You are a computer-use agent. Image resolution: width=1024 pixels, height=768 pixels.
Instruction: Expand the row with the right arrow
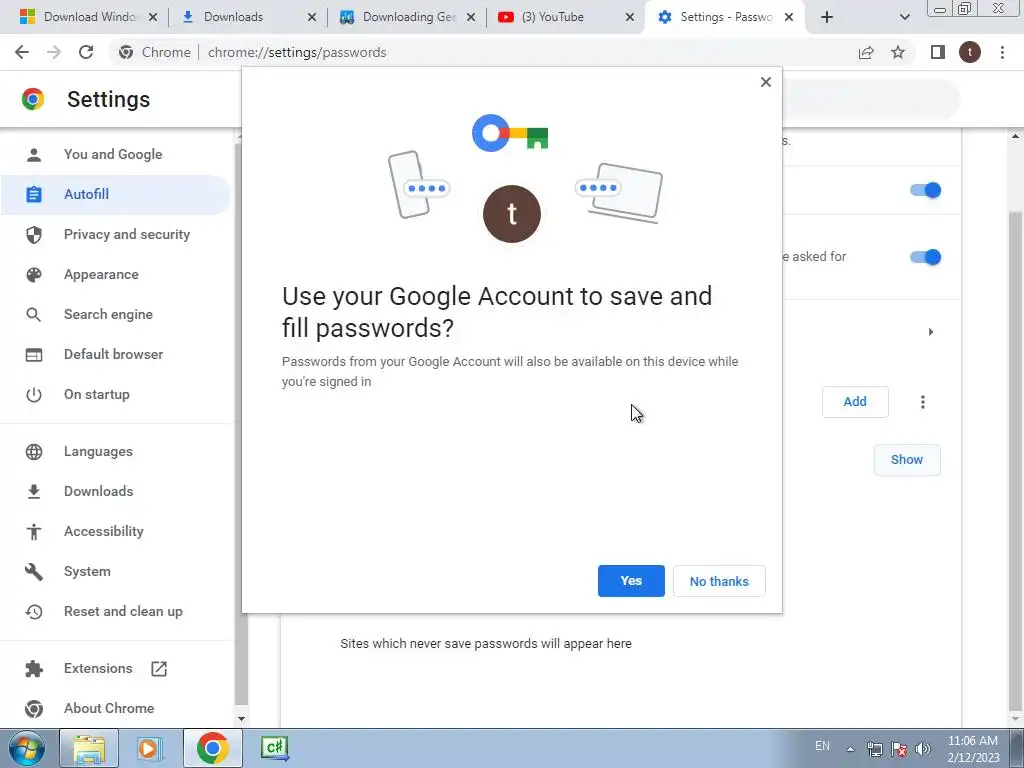pos(931,332)
